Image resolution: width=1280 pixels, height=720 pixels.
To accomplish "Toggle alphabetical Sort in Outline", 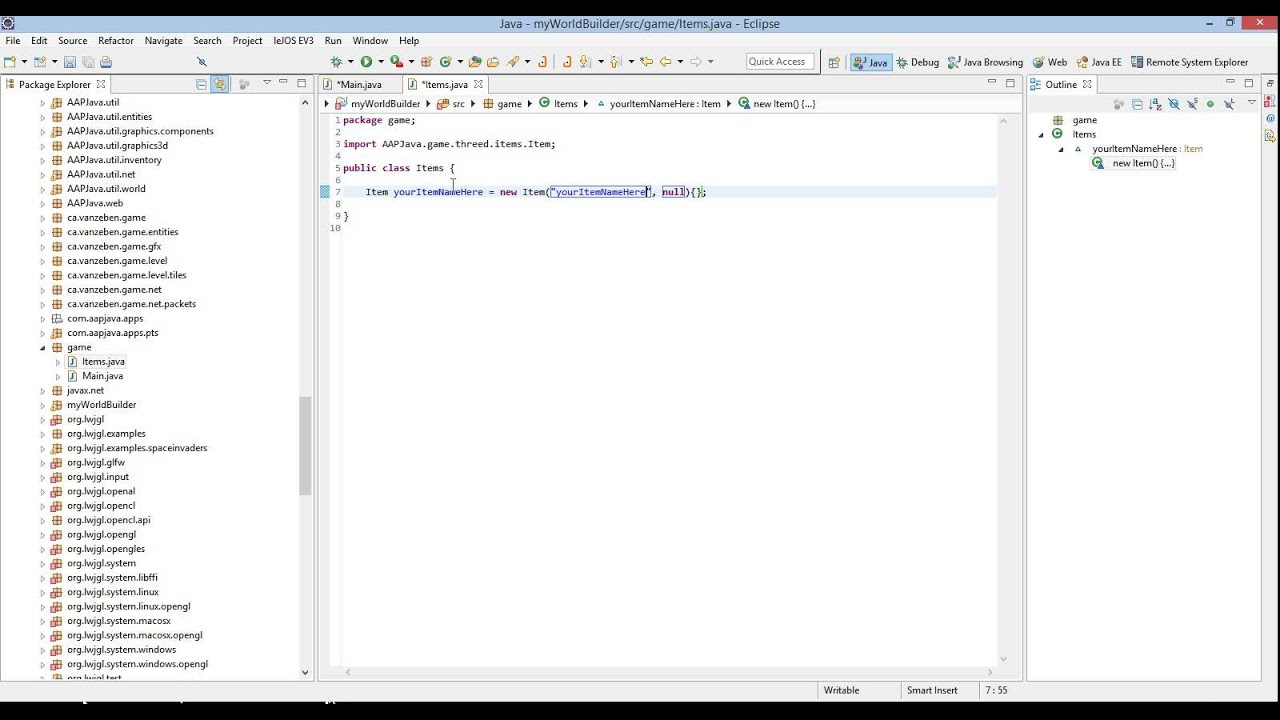I will click(1155, 104).
